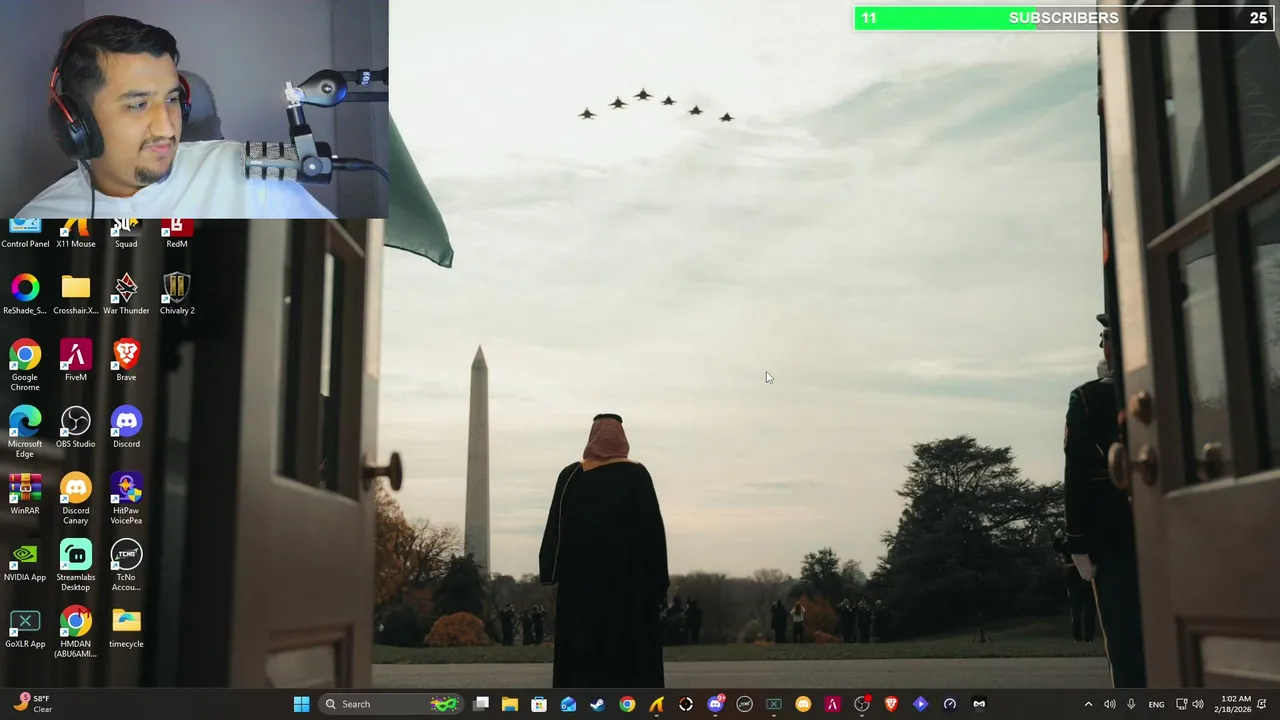Open the RedM desktop shortcut
Image resolution: width=1280 pixels, height=720 pixels.
point(177,234)
